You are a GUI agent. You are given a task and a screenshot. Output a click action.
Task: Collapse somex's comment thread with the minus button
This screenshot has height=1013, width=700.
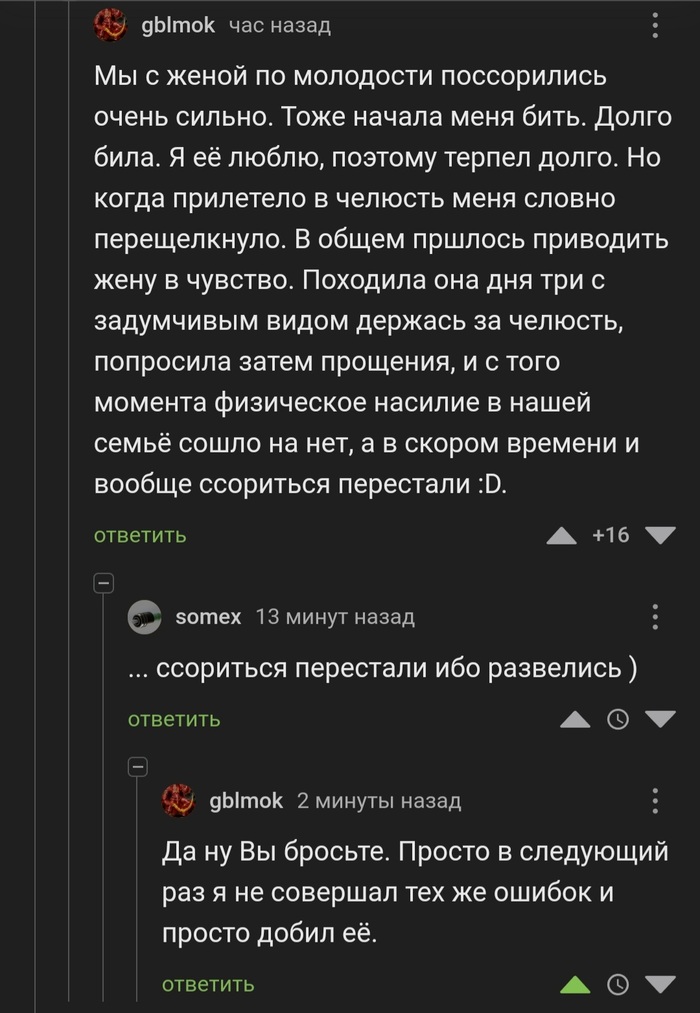(x=103, y=583)
